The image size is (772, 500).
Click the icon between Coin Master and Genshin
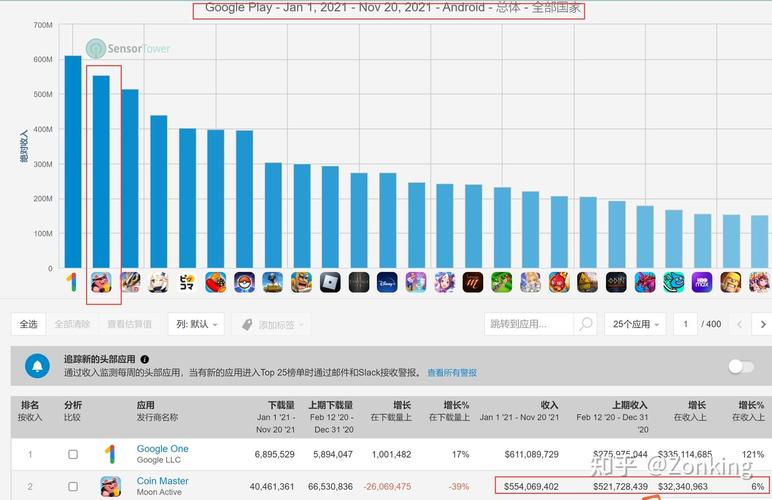[130, 282]
